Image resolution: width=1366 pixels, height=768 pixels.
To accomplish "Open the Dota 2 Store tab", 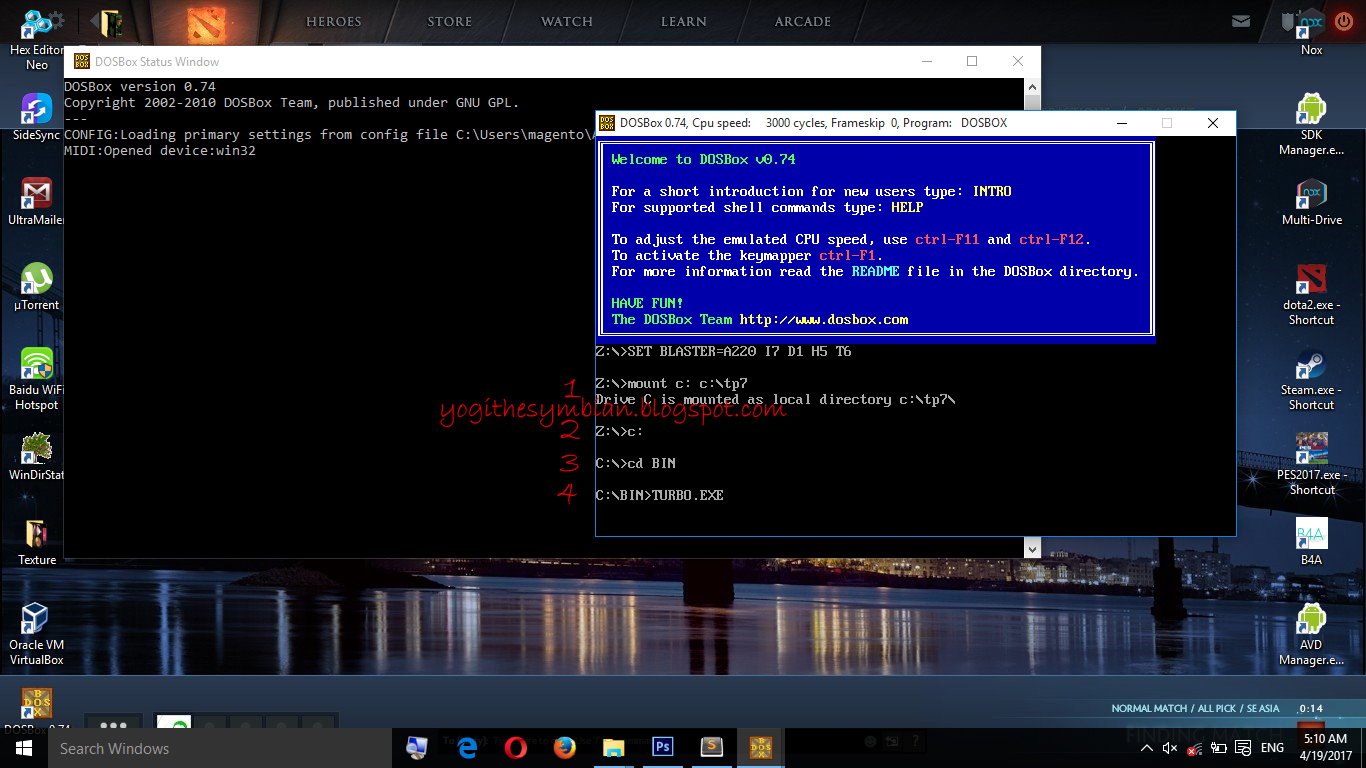I will coord(450,21).
